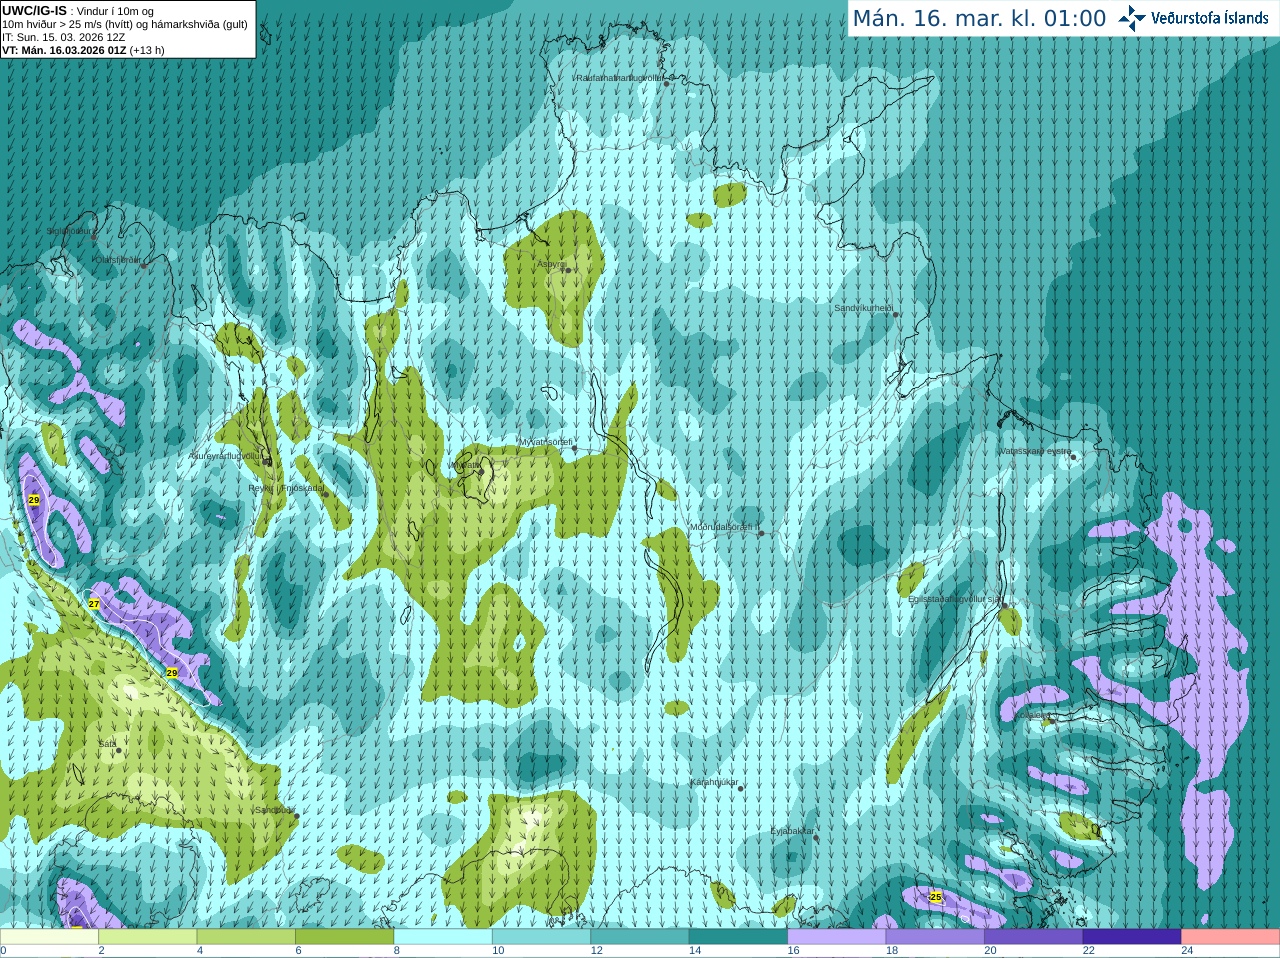Screen dimensions: 1280x958
Task: Click the 22–24 m/s dark indigo legend swatch
Action: pos(1132,937)
